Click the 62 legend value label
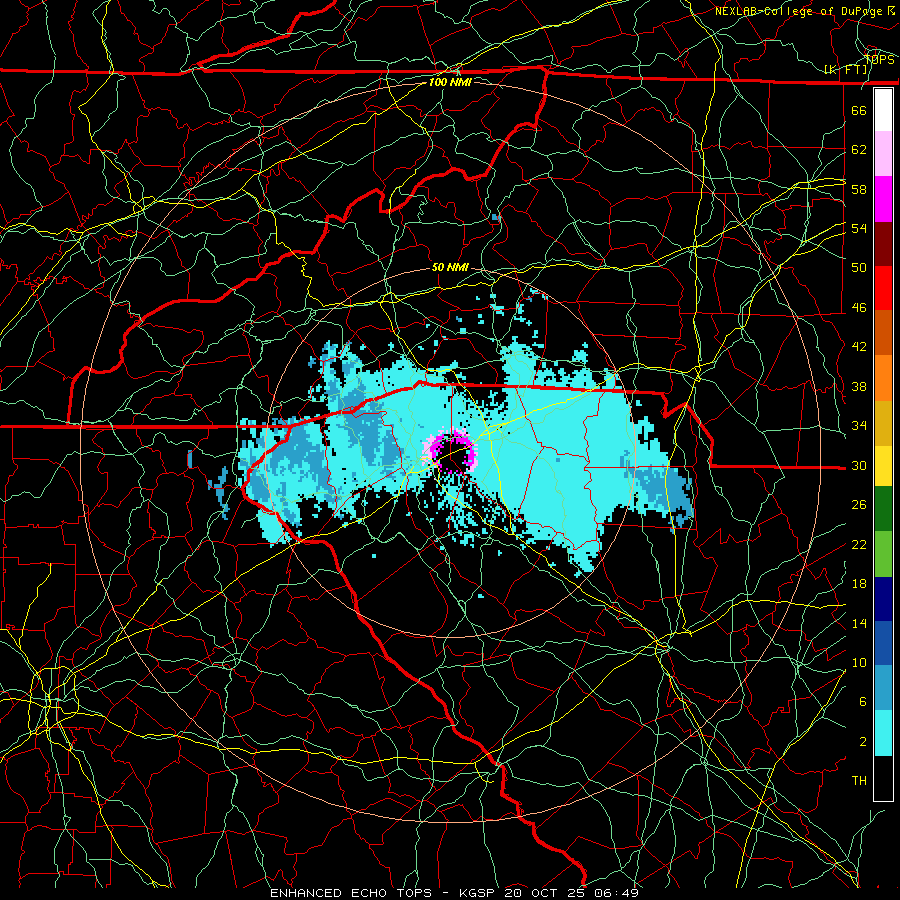 [859, 150]
